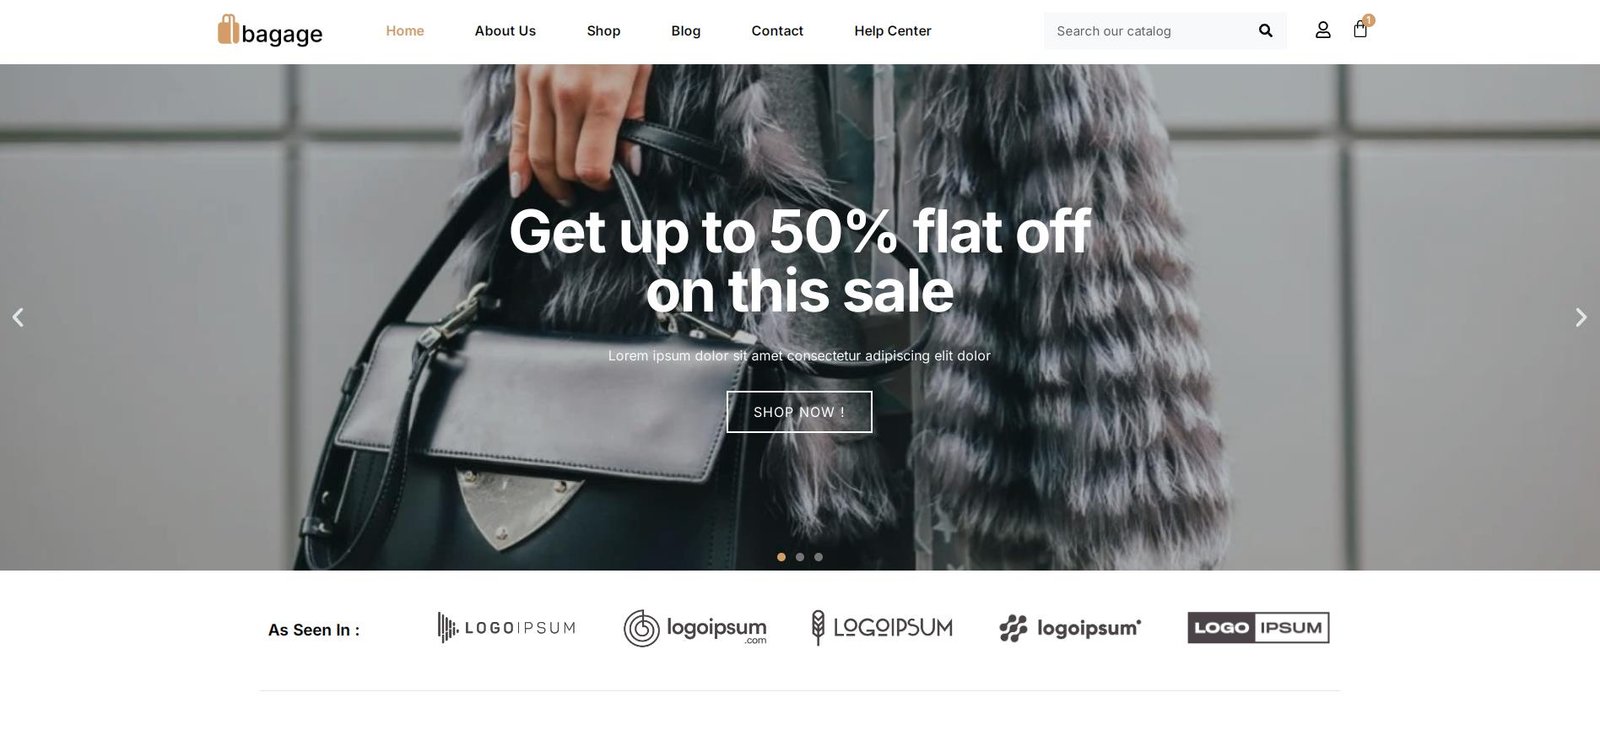The image size is (1600, 747).
Task: Click the wheat-icon LOGOIPSUM logo
Action: [x=882, y=628]
